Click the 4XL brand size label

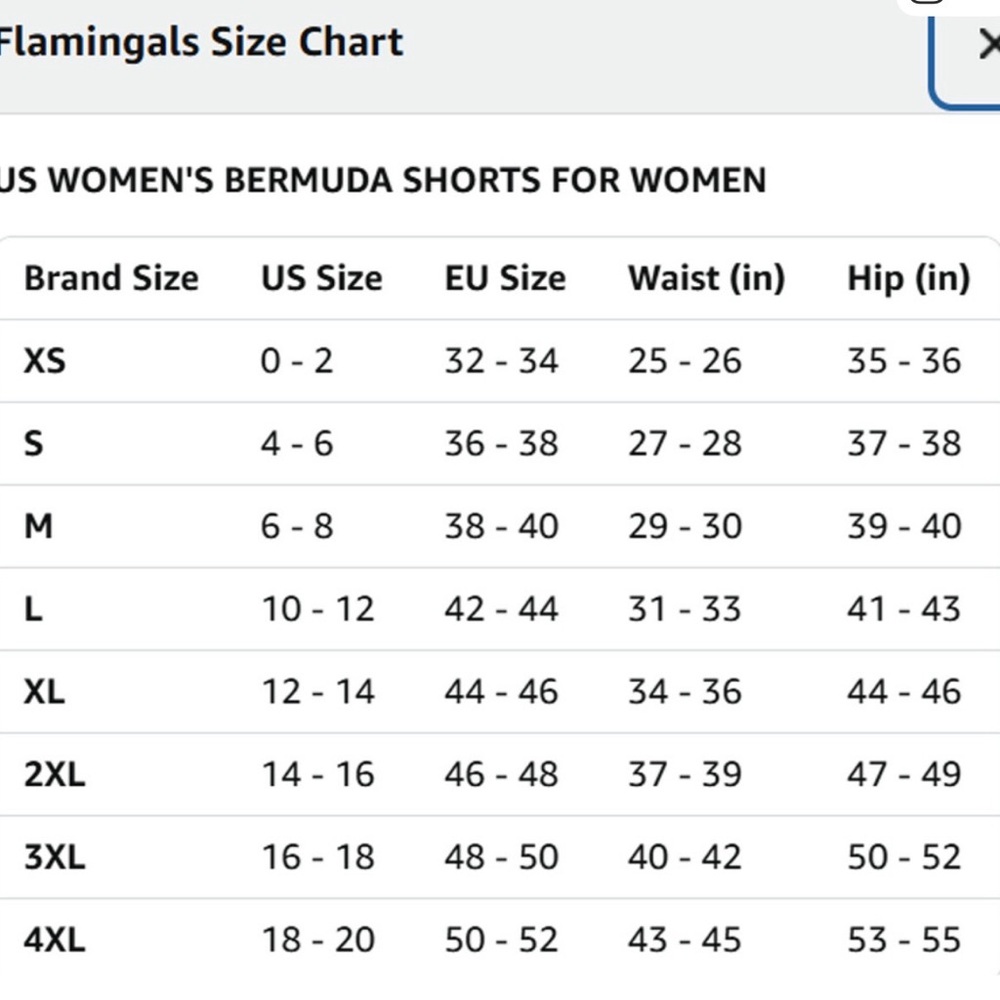click(x=55, y=939)
